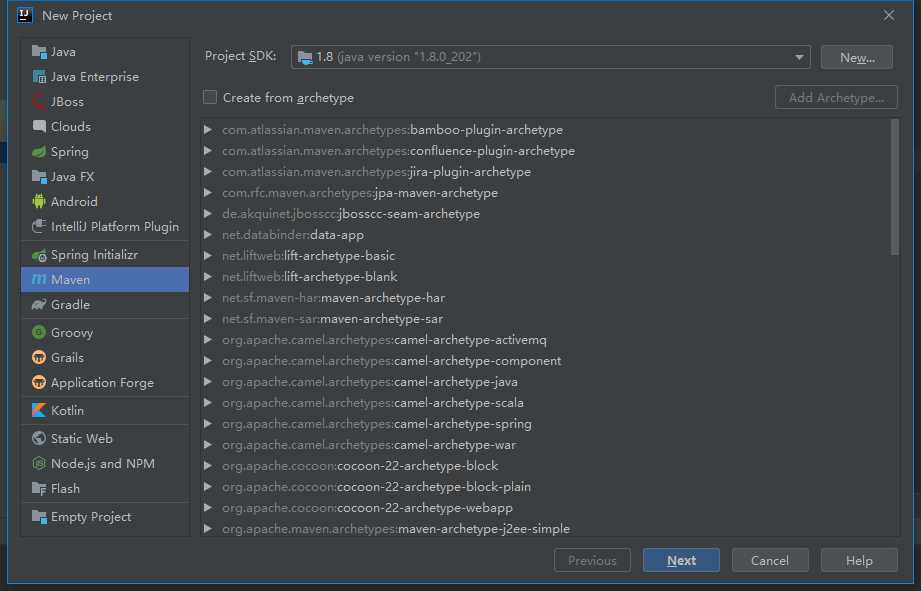Expand jpa-maven-archetype entry
Screen dimensions: 921x591
click(208, 193)
